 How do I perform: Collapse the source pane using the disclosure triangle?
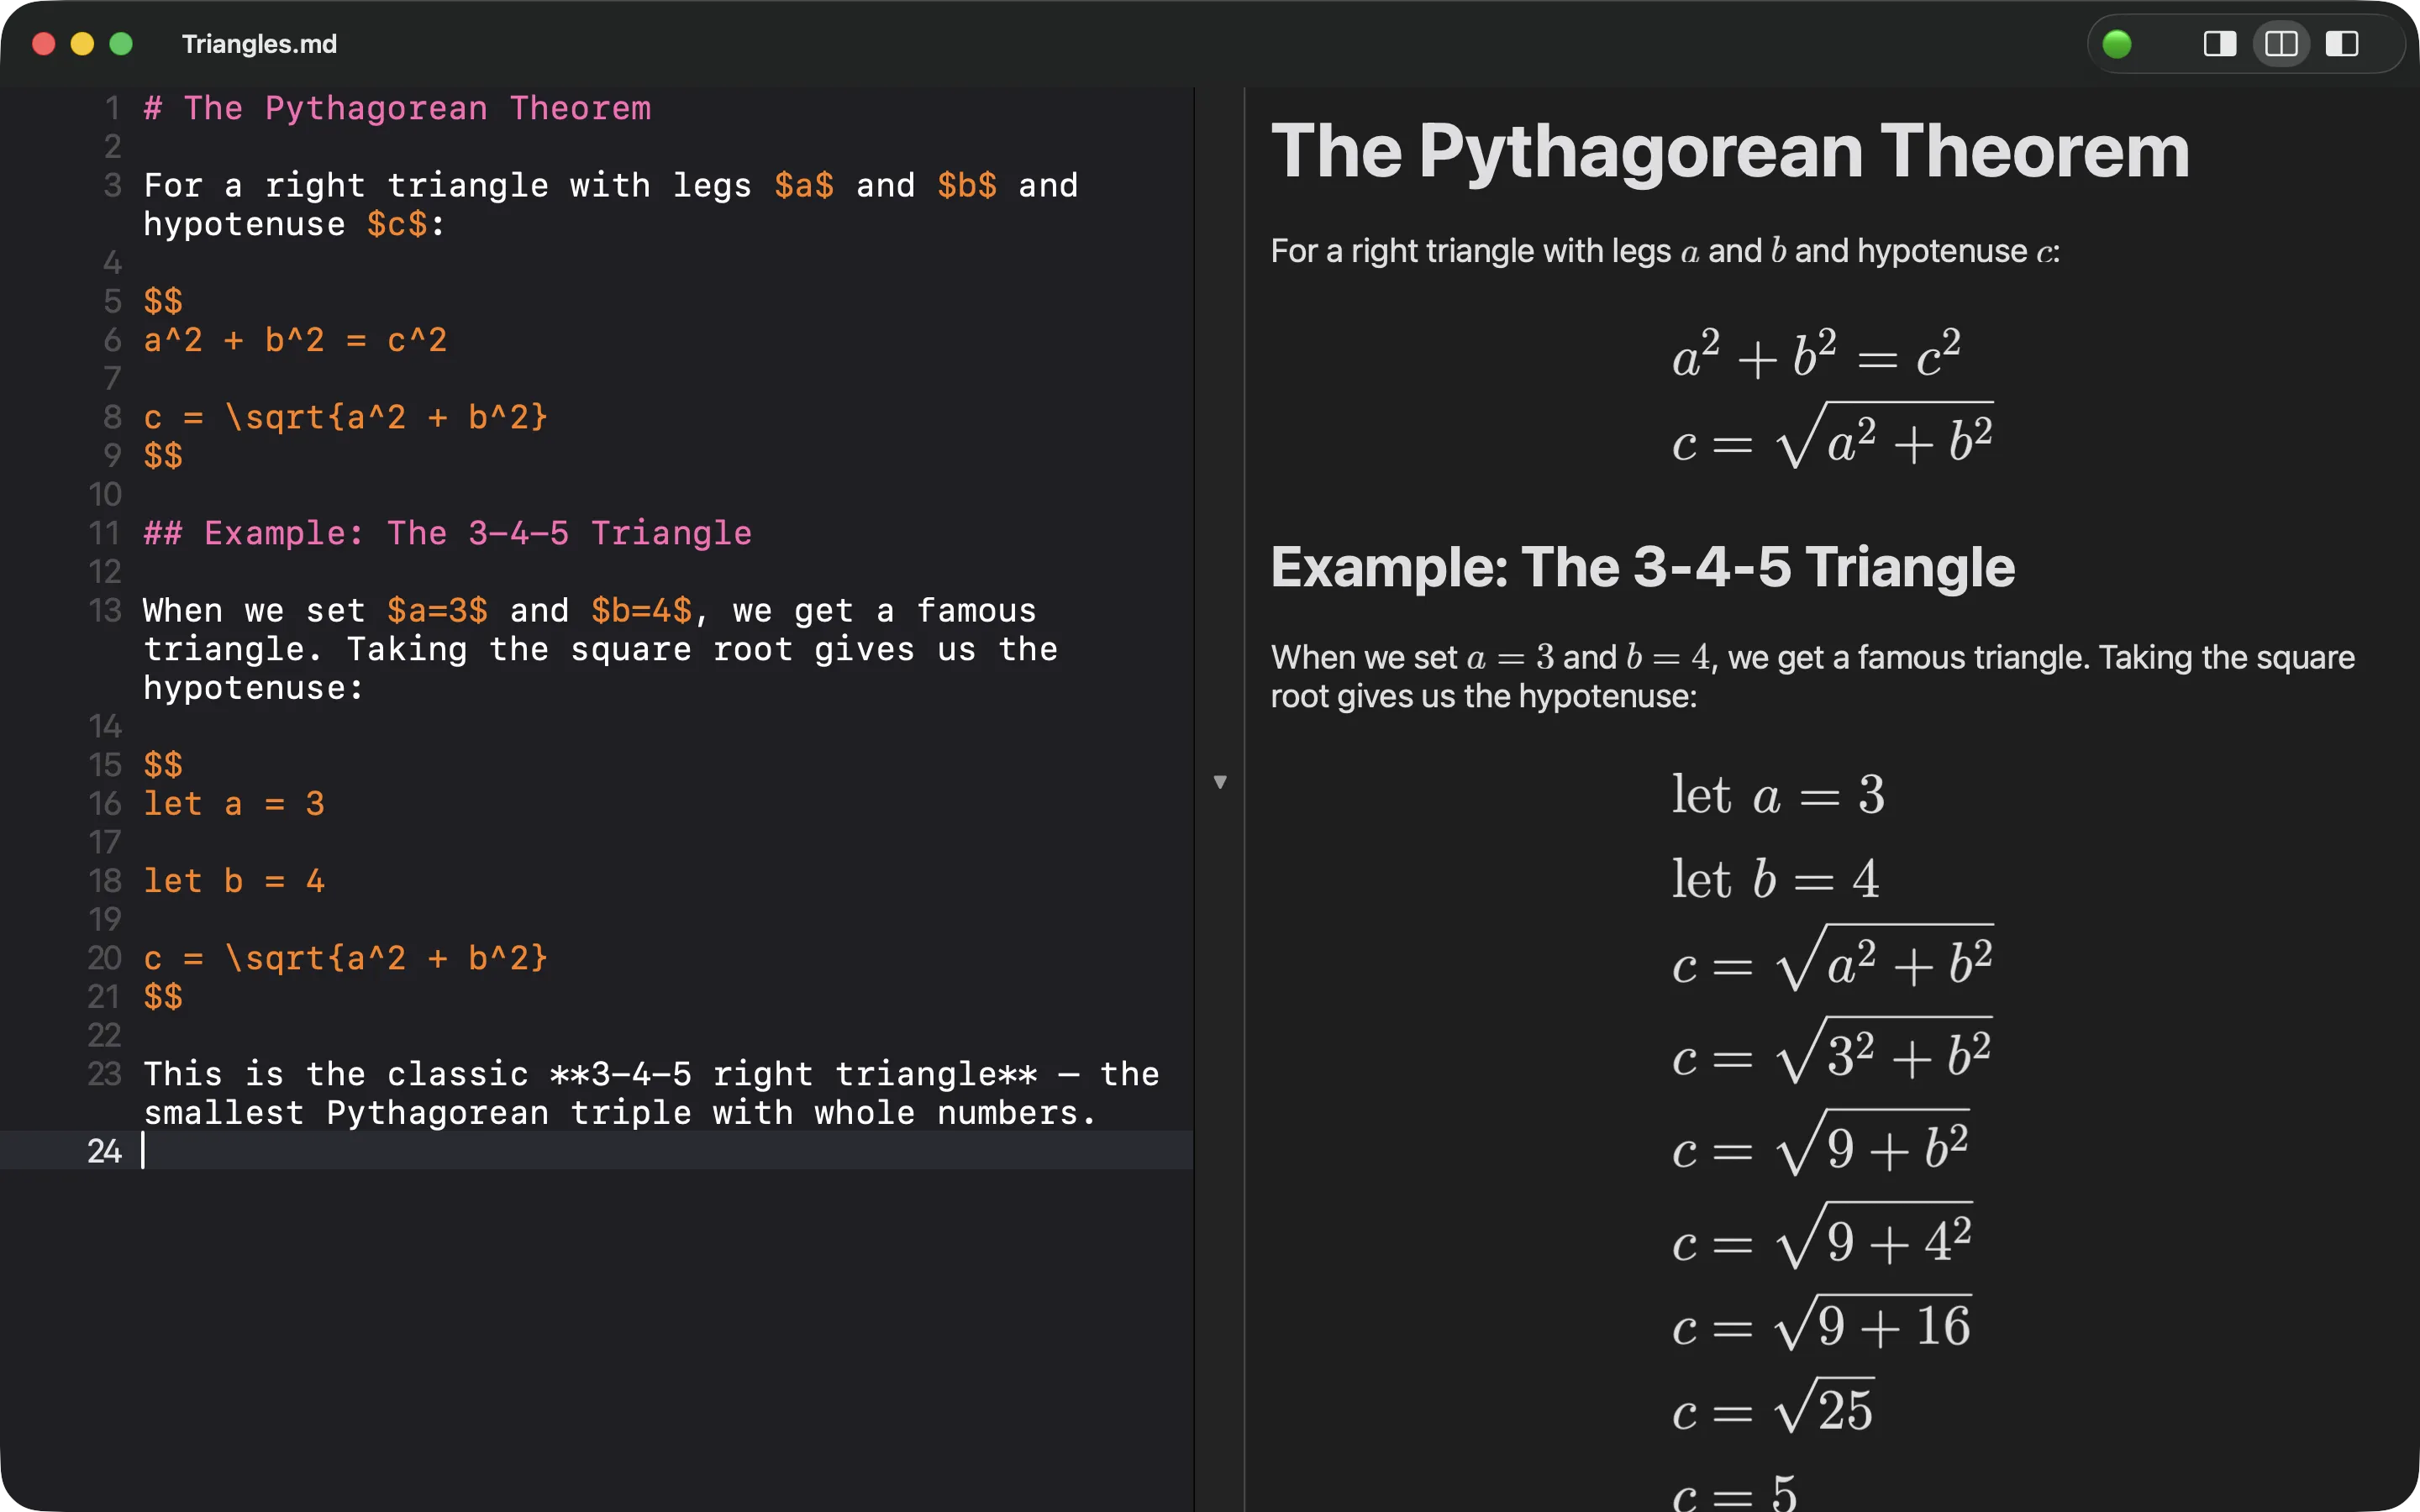[x=1221, y=781]
